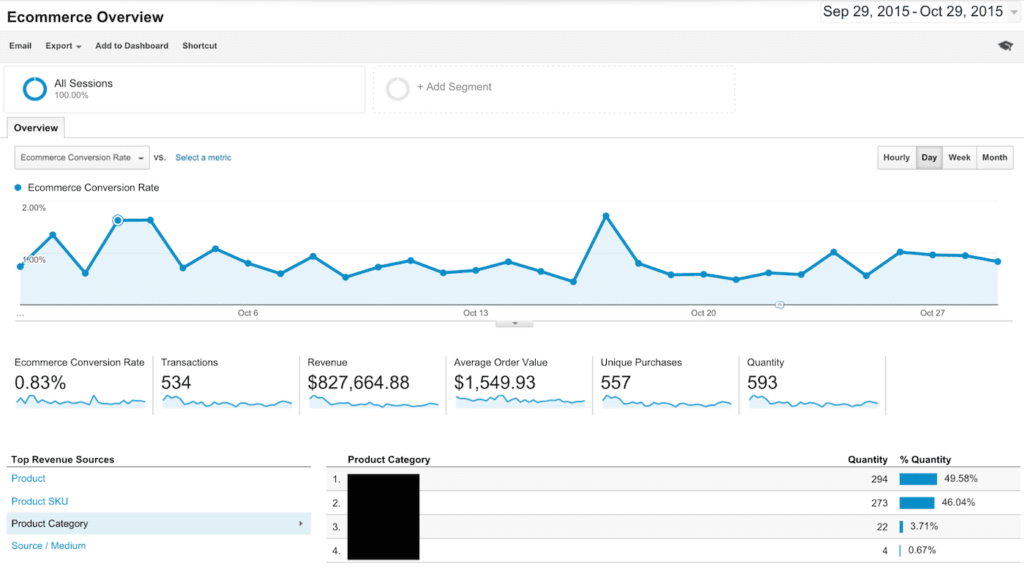This screenshot has width=1024, height=568.
Task: Click the quantity value 22 in row 3
Action: tap(882, 527)
